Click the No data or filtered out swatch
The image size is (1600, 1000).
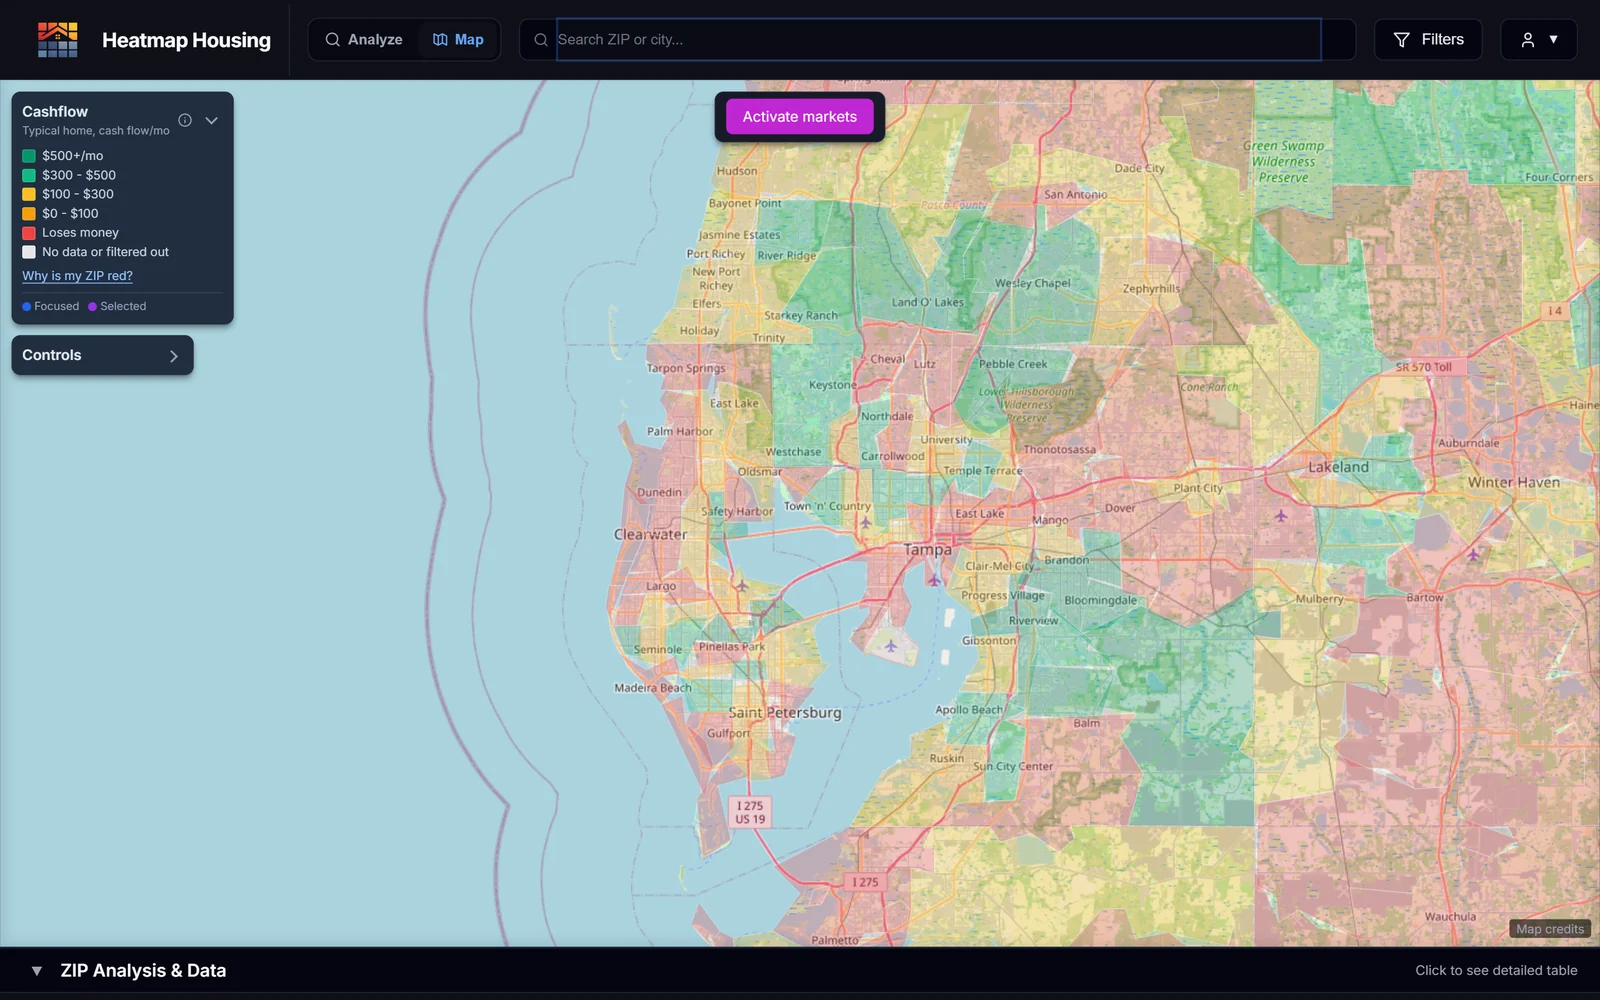(29, 252)
